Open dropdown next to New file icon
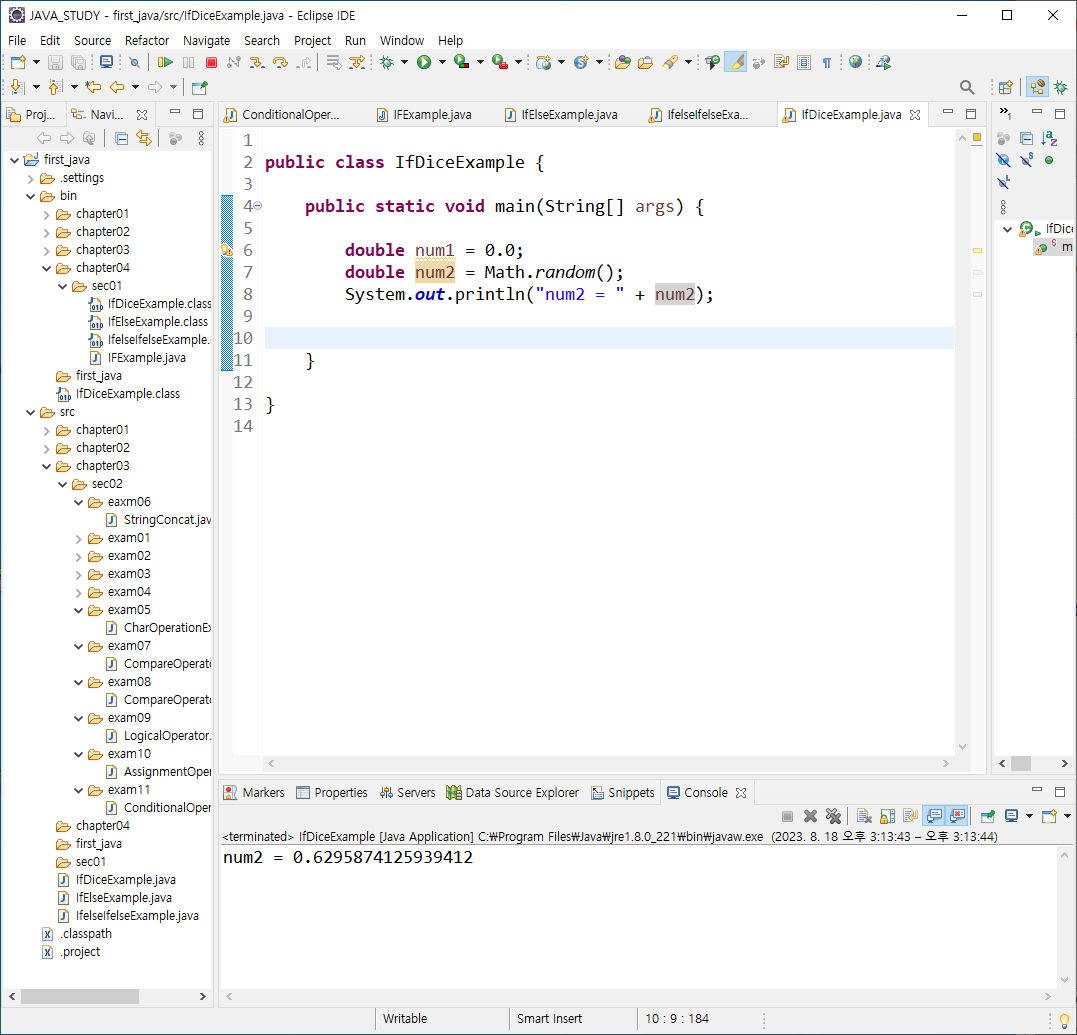 [36, 62]
